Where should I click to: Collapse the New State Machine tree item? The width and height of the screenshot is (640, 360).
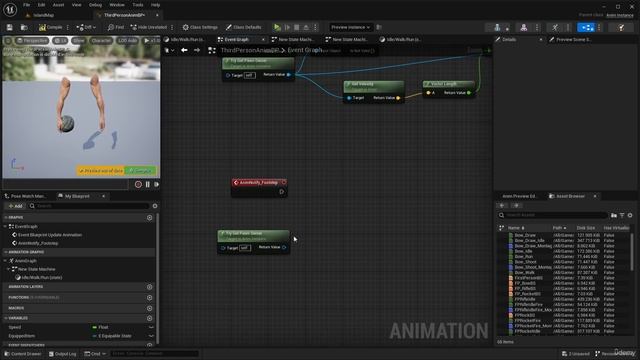pyautogui.click(x=9, y=269)
